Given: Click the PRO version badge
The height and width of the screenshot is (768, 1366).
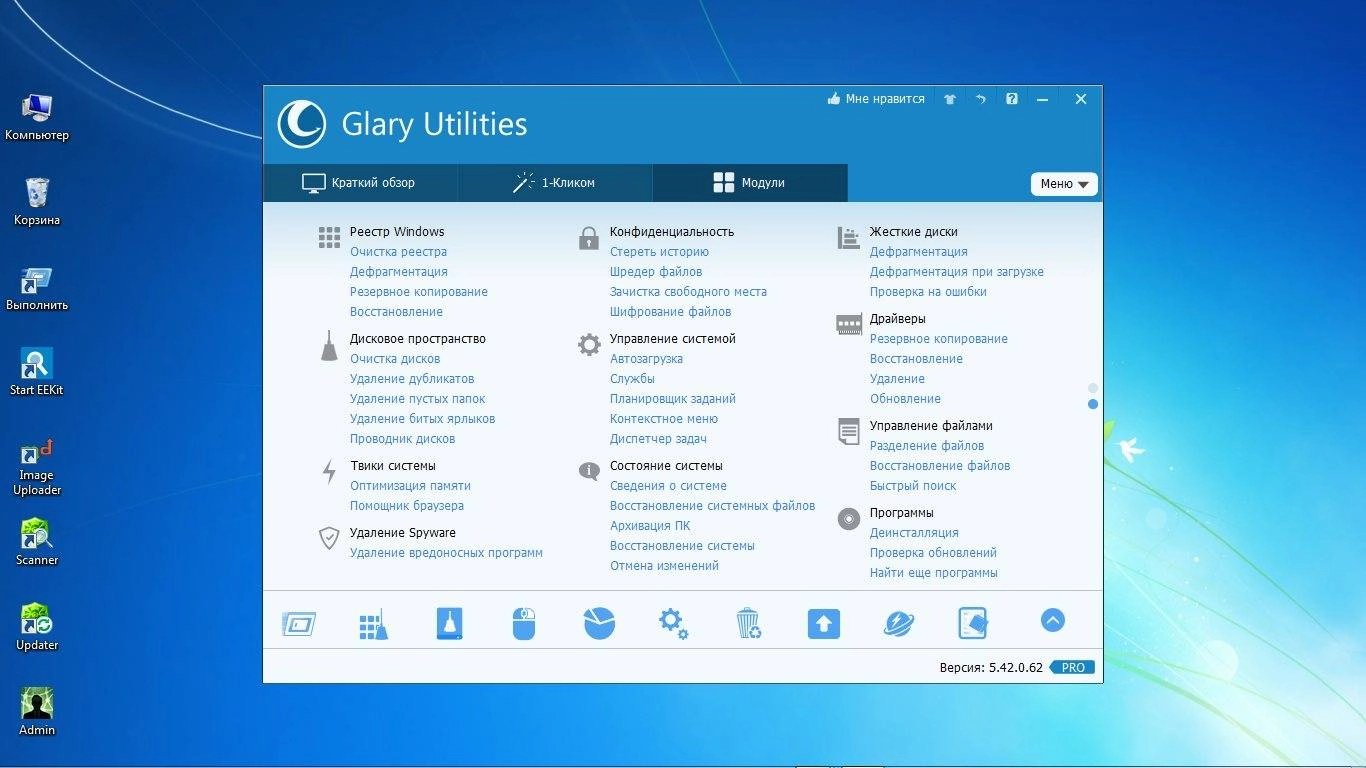Looking at the screenshot, I should [1072, 667].
